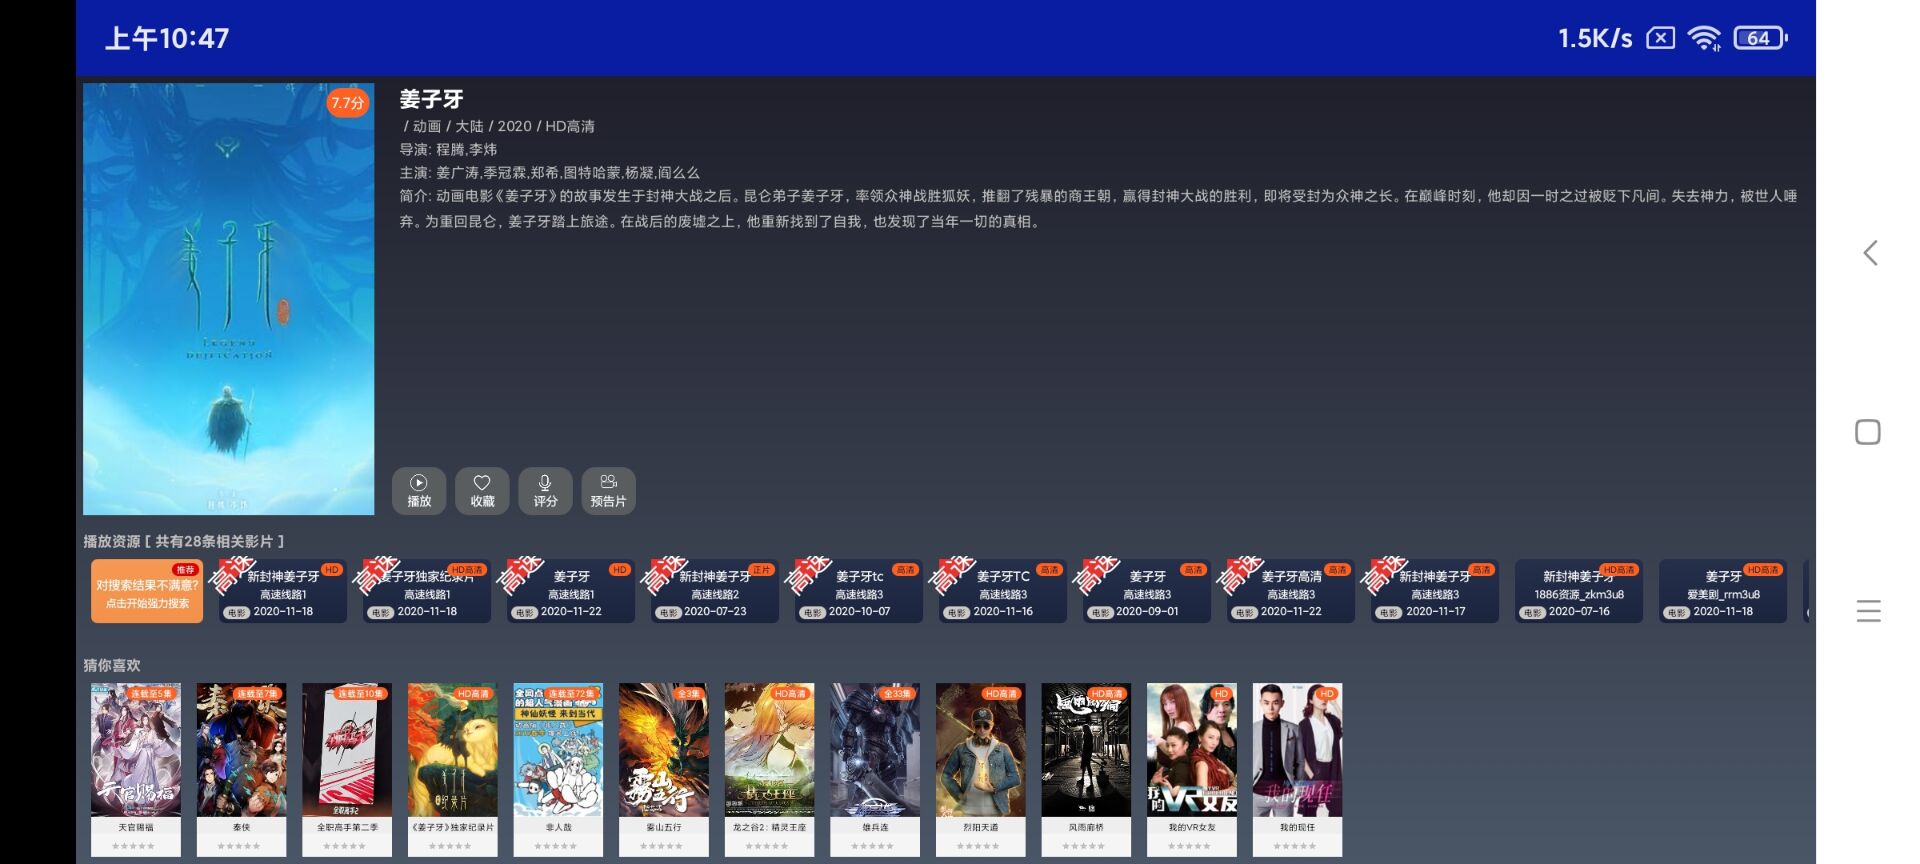Tap the crossed-box status icon beside 1.5K/s

pyautogui.click(x=1660, y=38)
